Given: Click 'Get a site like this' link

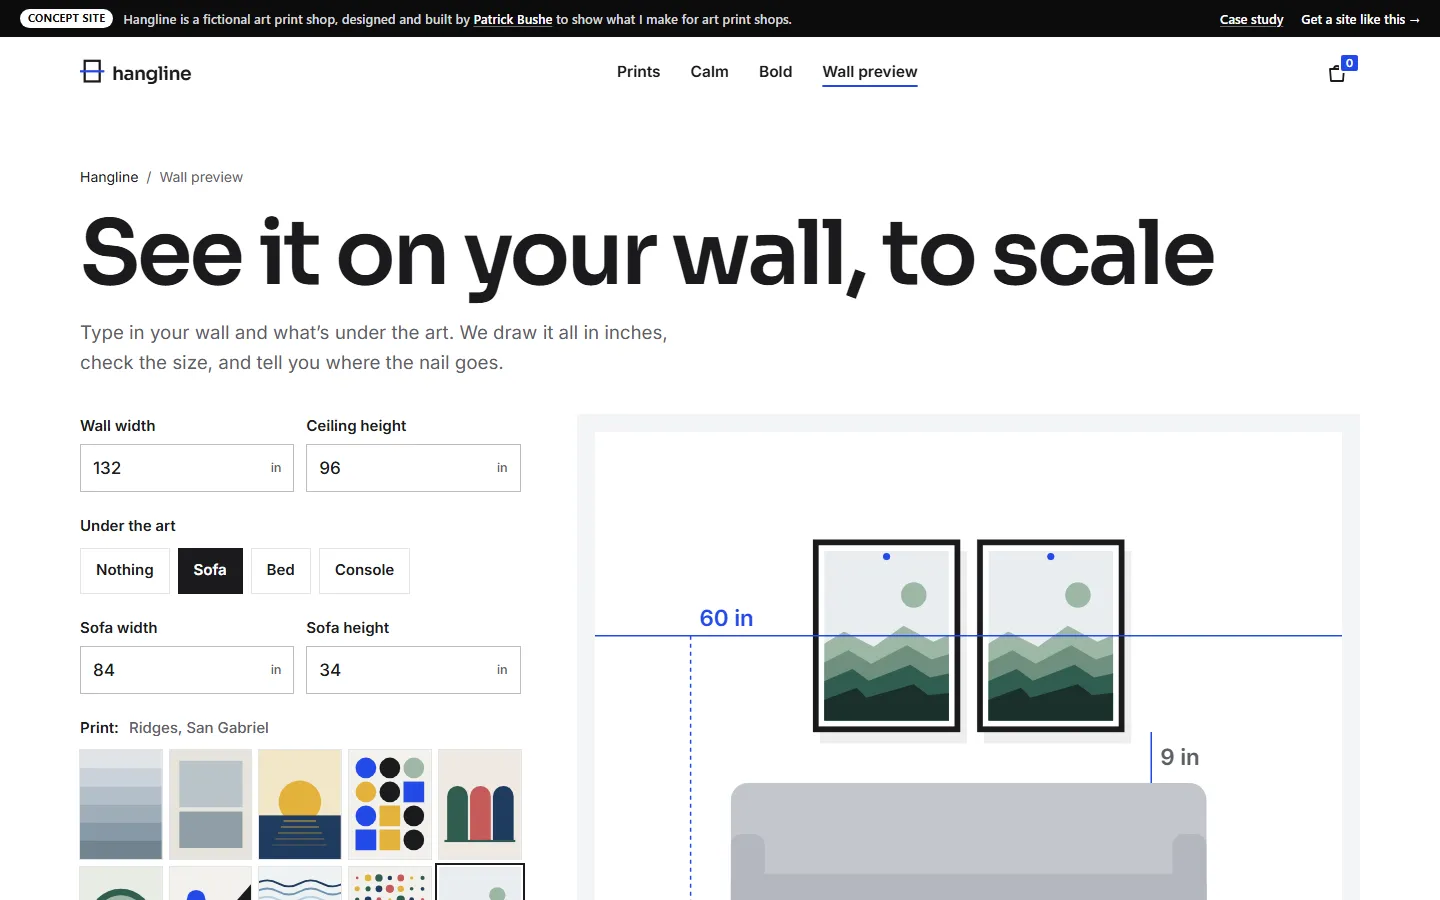Looking at the screenshot, I should (x=1360, y=19).
